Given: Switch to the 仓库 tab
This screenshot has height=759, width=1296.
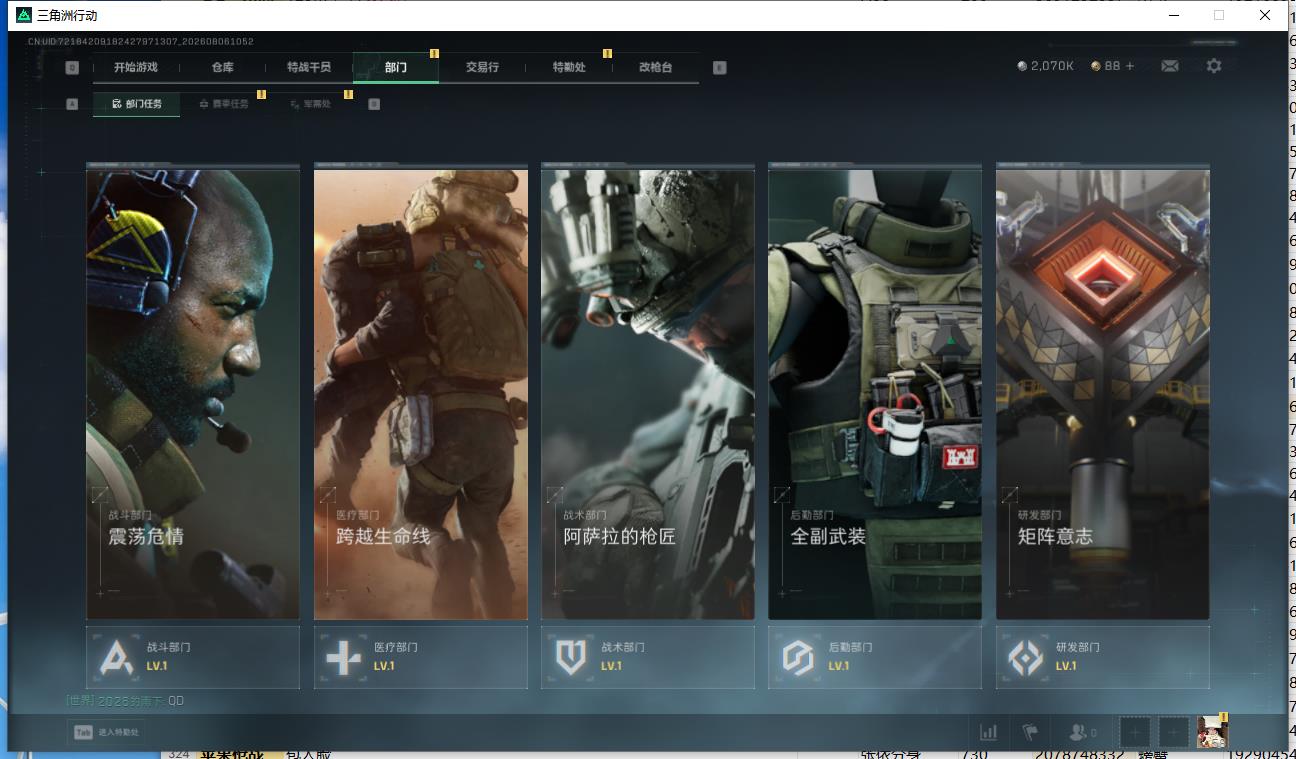Looking at the screenshot, I should click(222, 68).
